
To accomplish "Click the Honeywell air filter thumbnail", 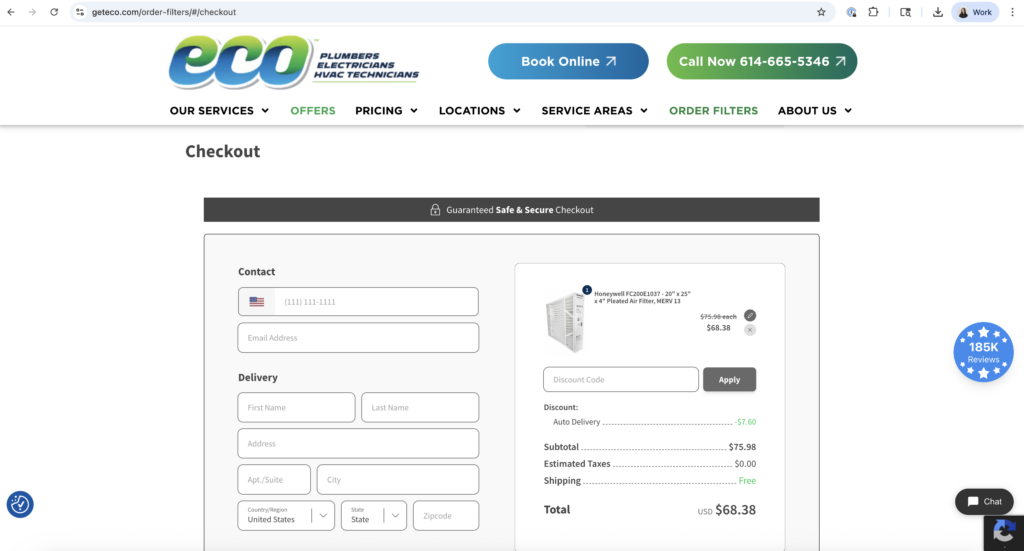I will coord(566,323).
